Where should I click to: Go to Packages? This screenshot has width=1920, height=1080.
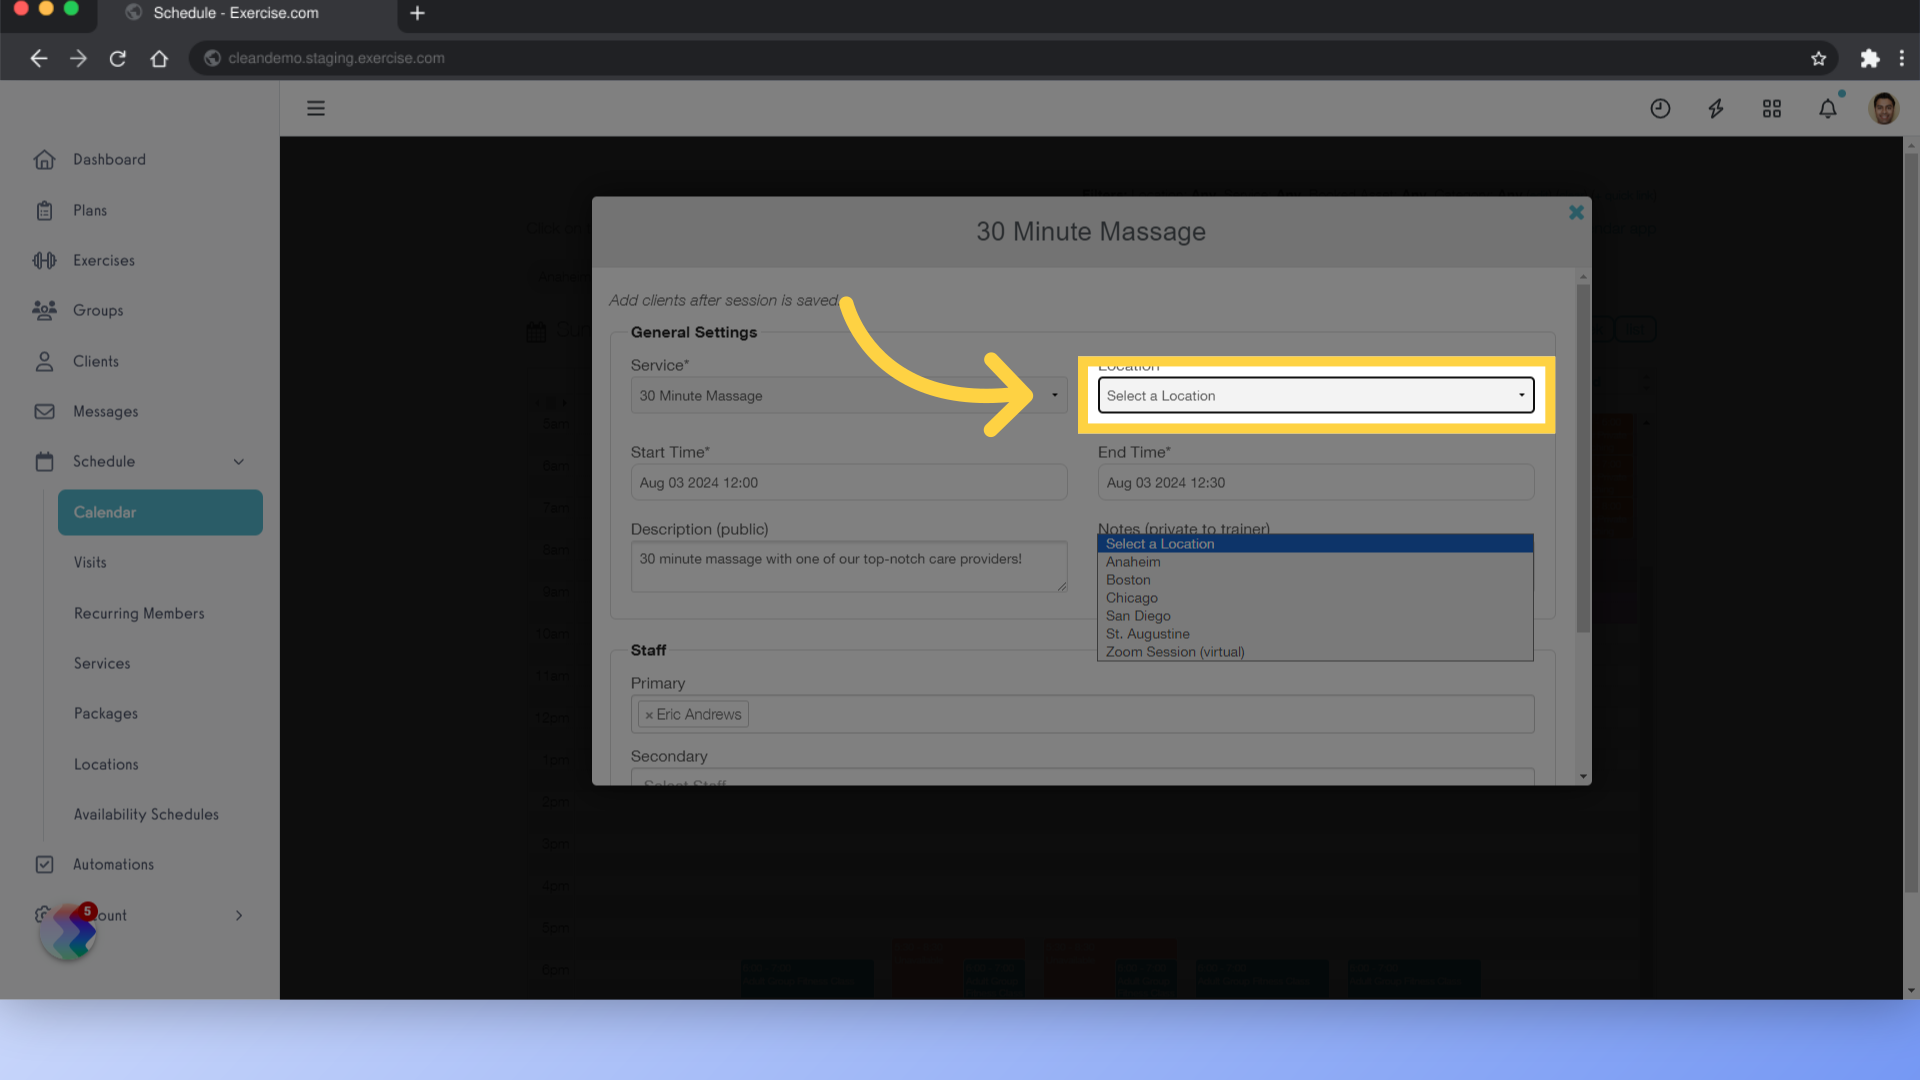pyautogui.click(x=106, y=713)
